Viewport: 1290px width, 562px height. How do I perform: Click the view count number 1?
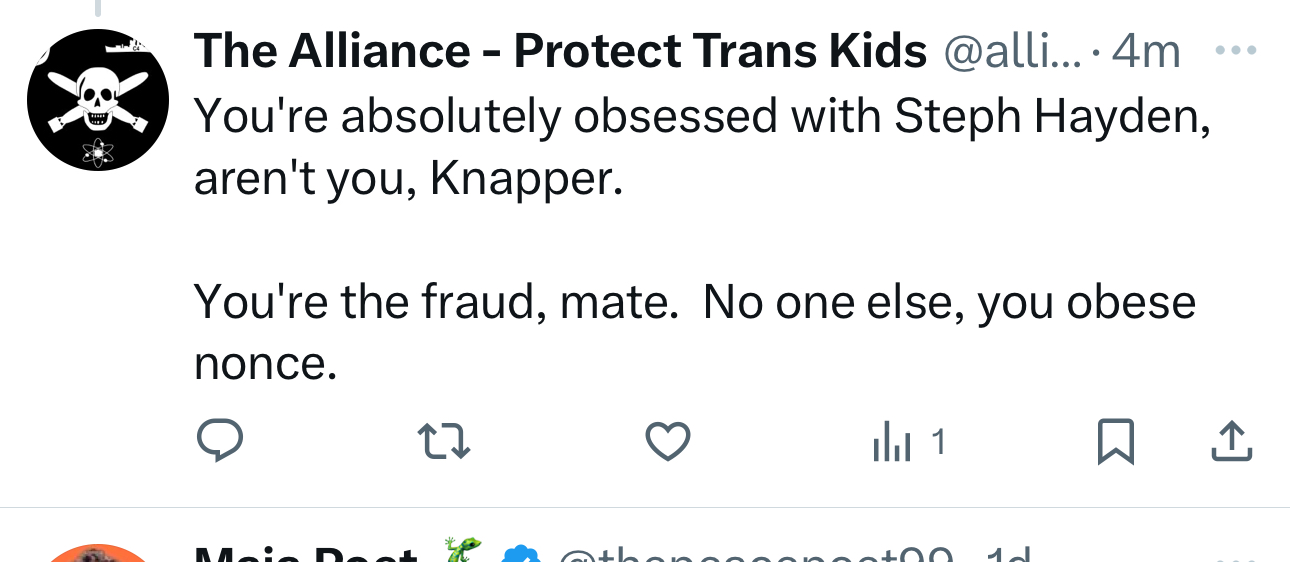pyautogui.click(x=938, y=441)
